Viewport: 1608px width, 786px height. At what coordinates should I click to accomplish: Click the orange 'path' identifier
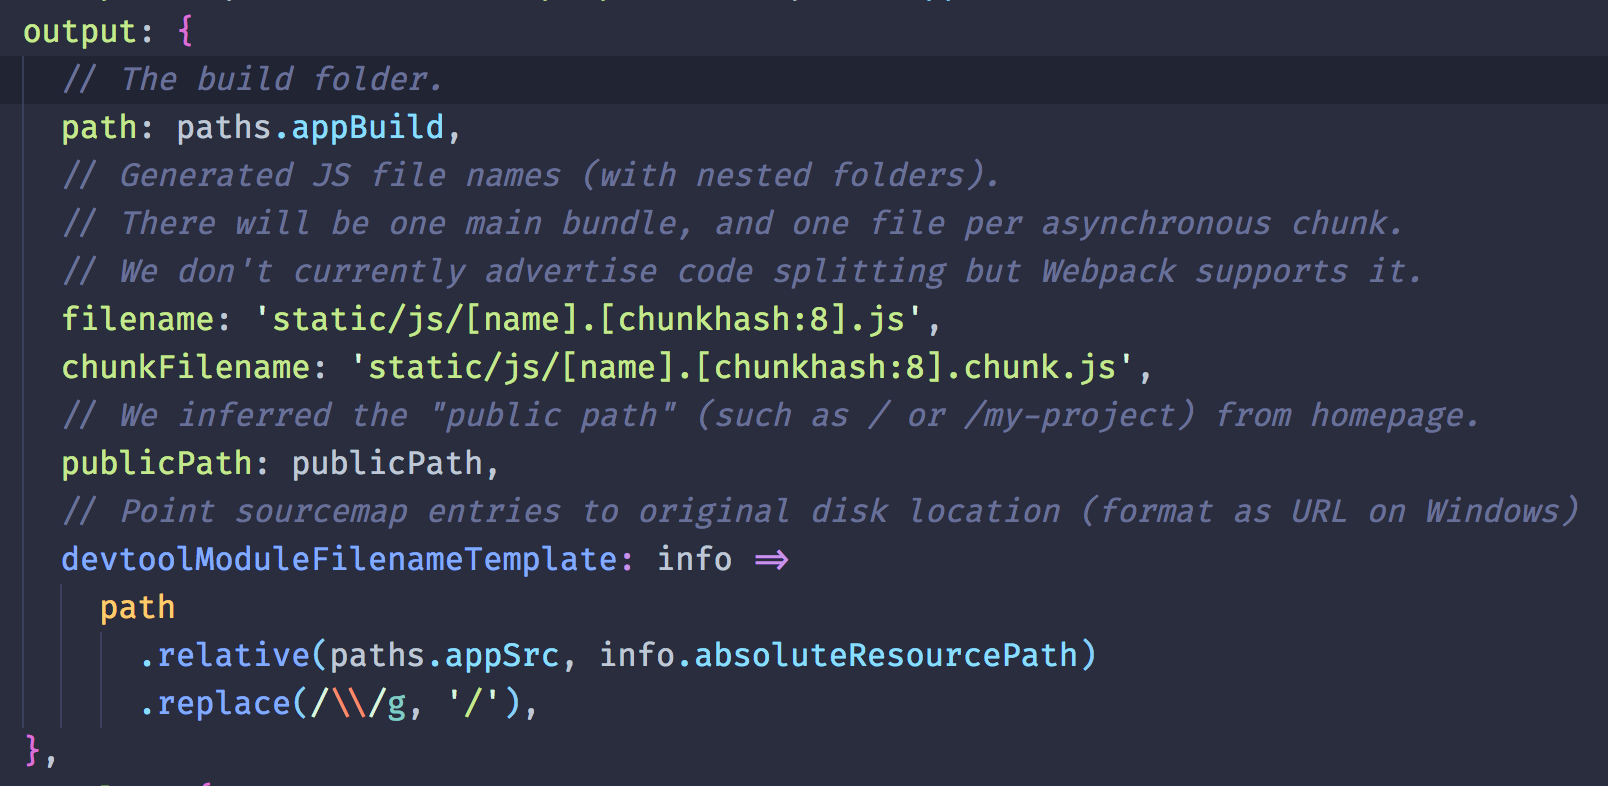(137, 608)
